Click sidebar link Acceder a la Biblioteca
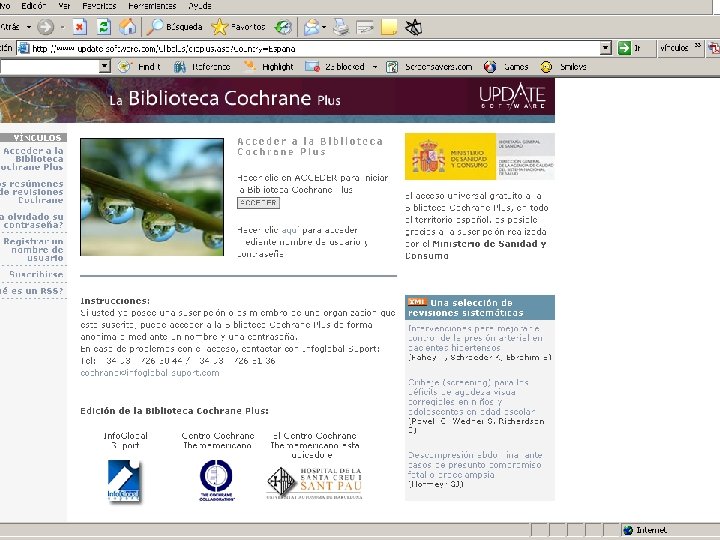Viewport: 720px width, 540px height. point(32,159)
